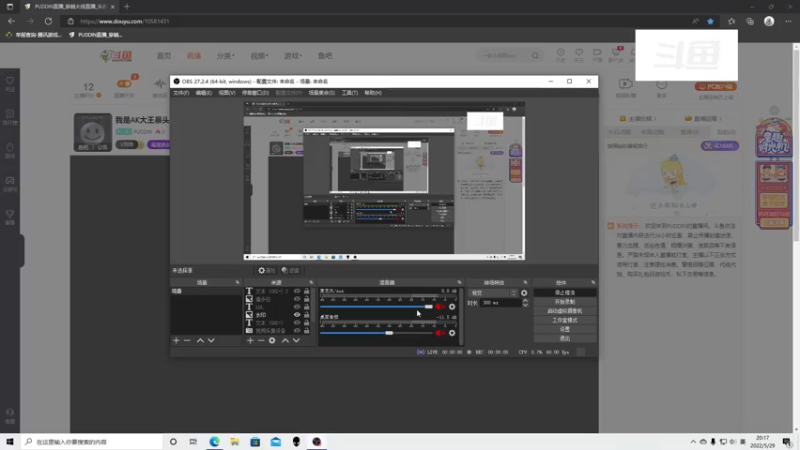Open scene transition properties gear
Screen dimensions: 800x450
524,293
